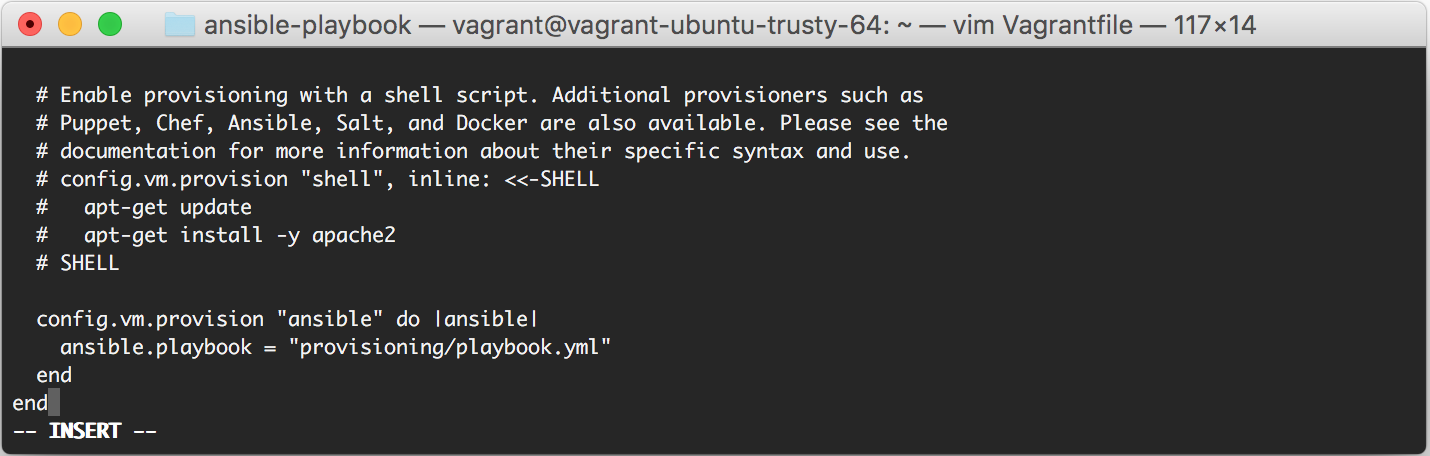
Task: Click the |ansible| block parameter
Action: pyautogui.click(x=491, y=319)
